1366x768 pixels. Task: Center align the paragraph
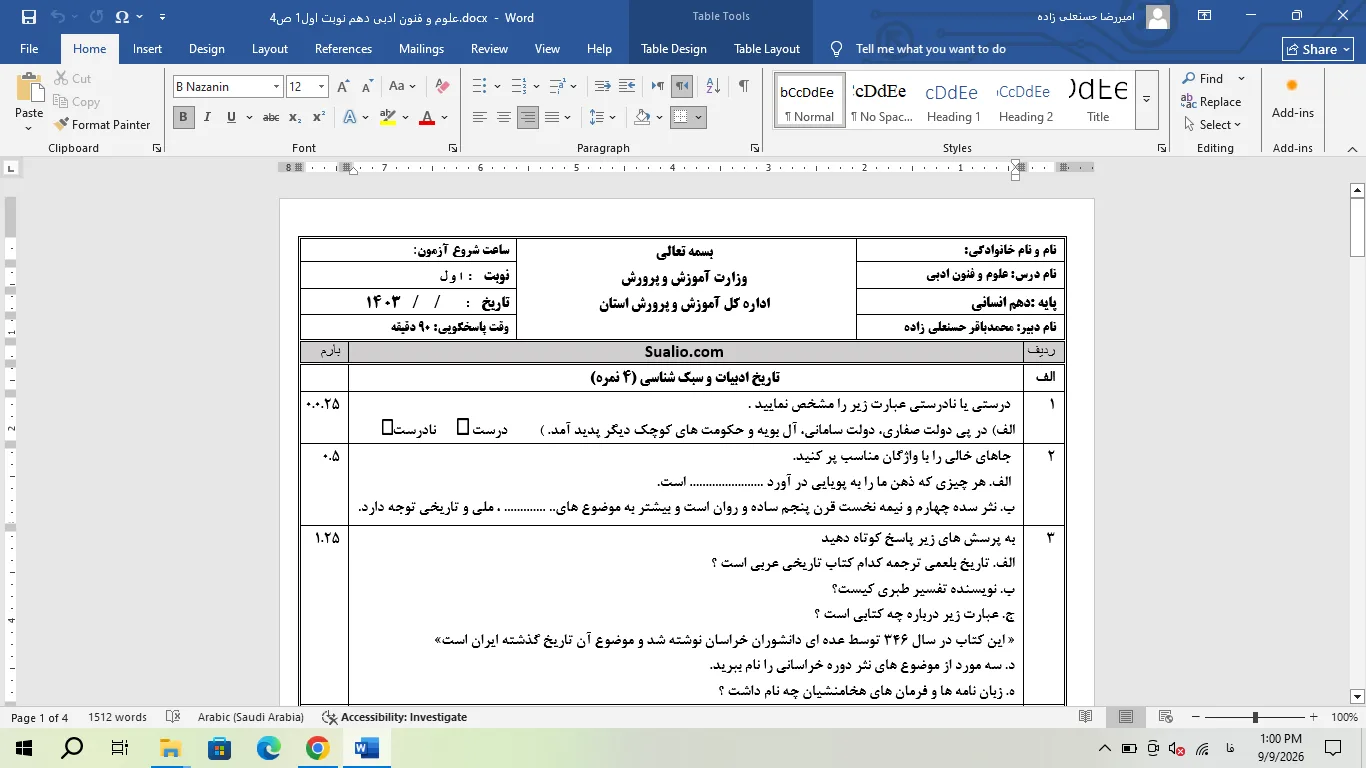tap(504, 117)
